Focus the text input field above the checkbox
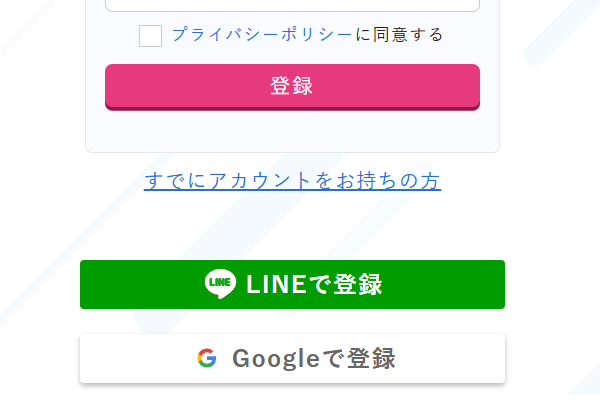Viewport: 600px width, 400px height. click(x=292, y=4)
